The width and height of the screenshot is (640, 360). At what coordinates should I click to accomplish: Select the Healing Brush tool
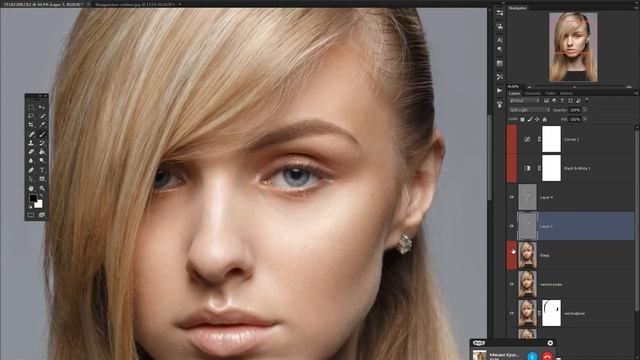pyautogui.click(x=31, y=134)
